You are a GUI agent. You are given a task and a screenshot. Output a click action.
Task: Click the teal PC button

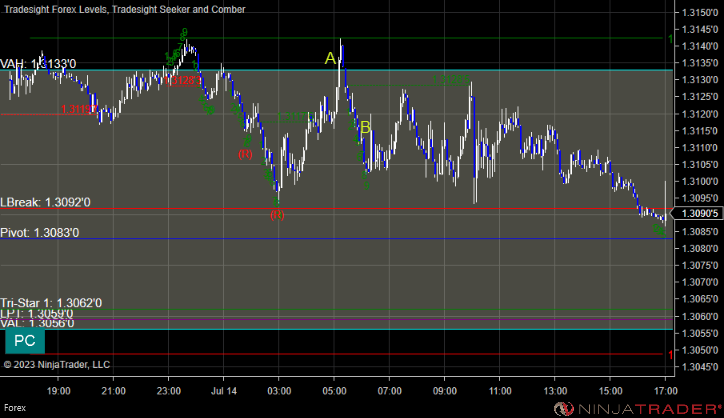coord(25,341)
